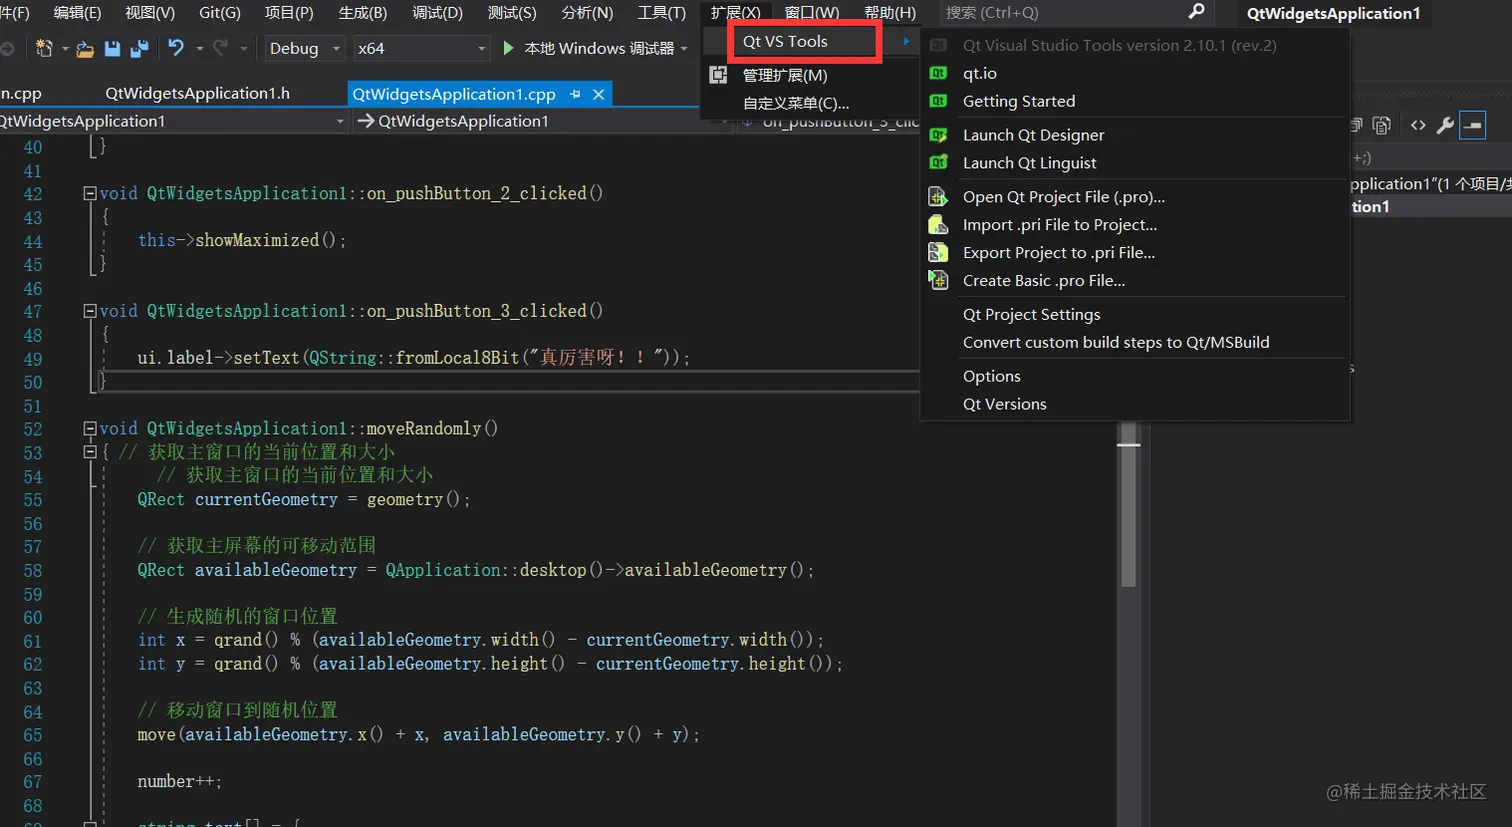The image size is (1512, 827).
Task: Click the ui.label->setText code line
Action: [414, 358]
